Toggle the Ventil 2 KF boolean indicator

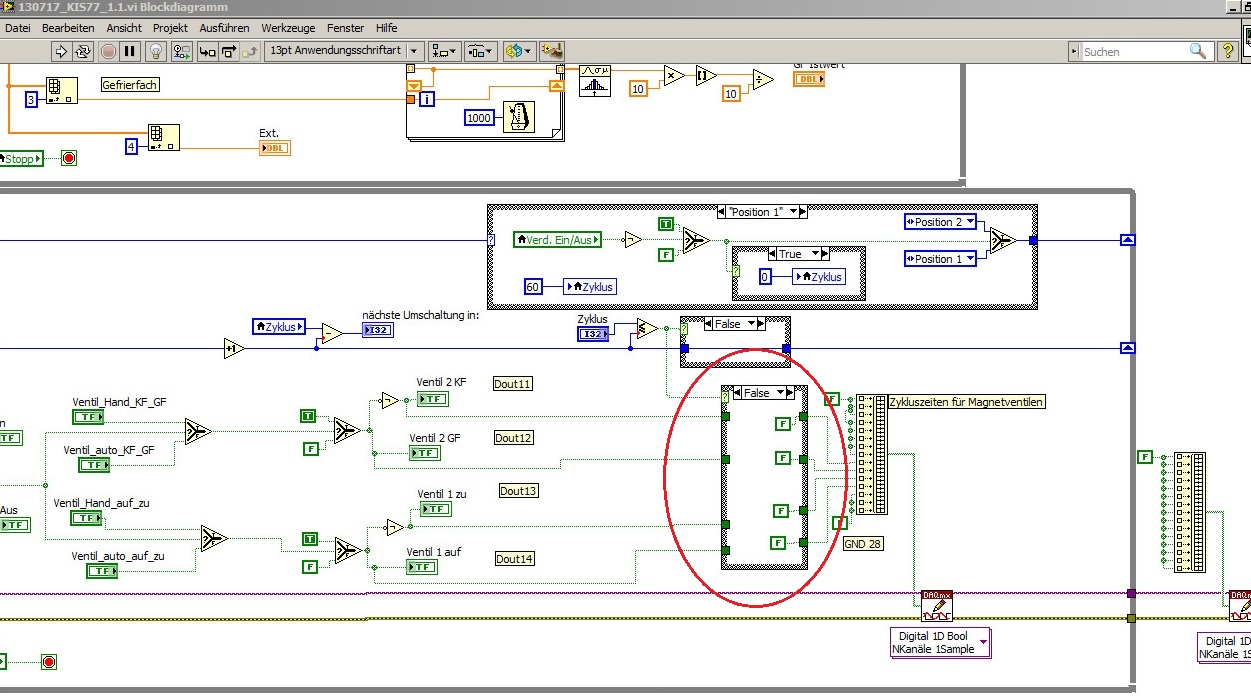coord(432,400)
